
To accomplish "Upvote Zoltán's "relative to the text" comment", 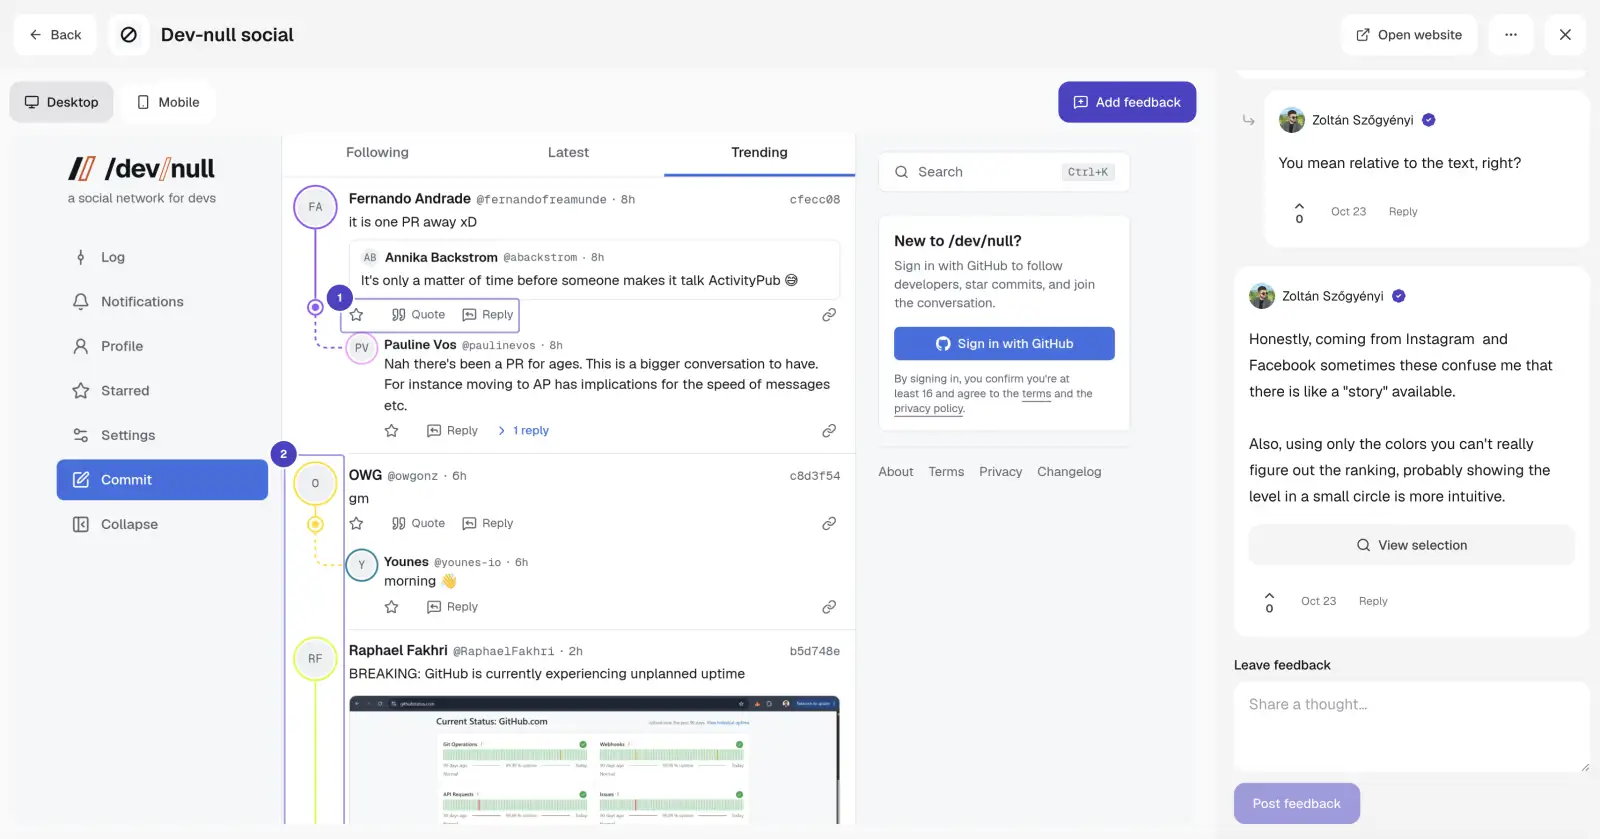I will tap(1299, 206).
